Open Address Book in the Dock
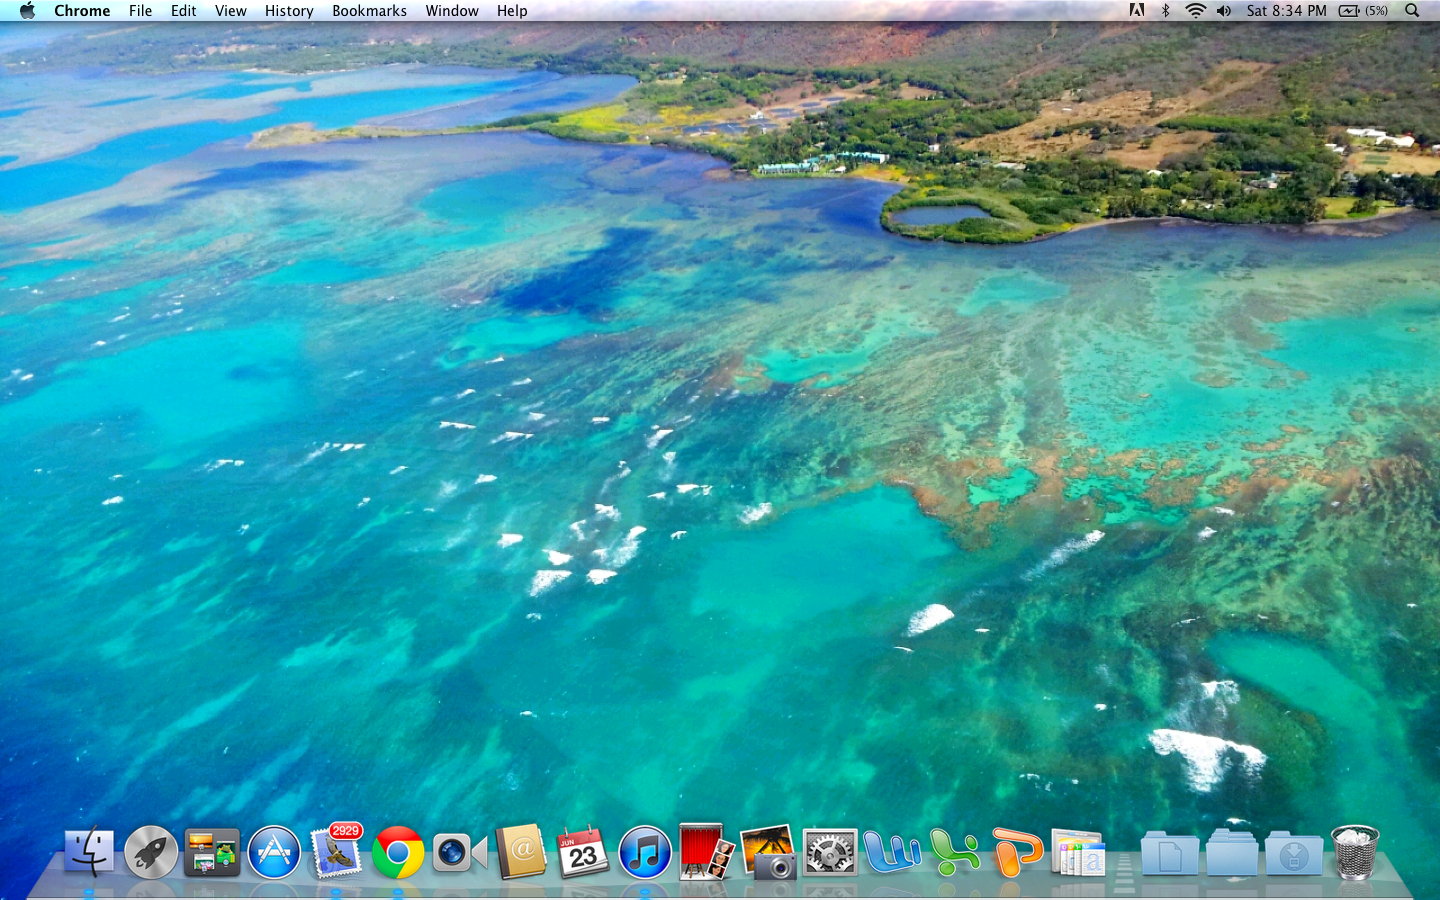 pos(521,852)
